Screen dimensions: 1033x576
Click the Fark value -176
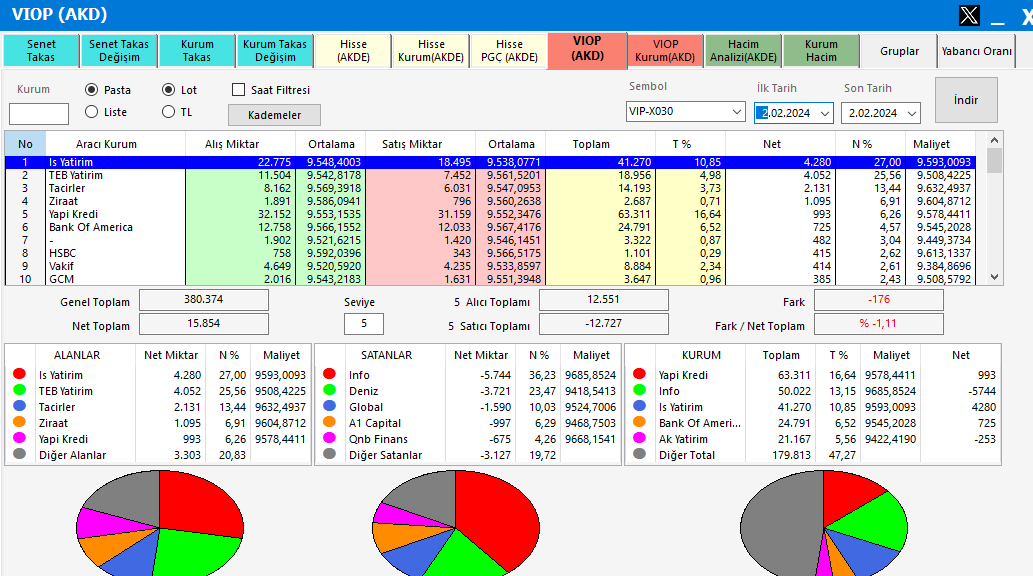click(879, 299)
